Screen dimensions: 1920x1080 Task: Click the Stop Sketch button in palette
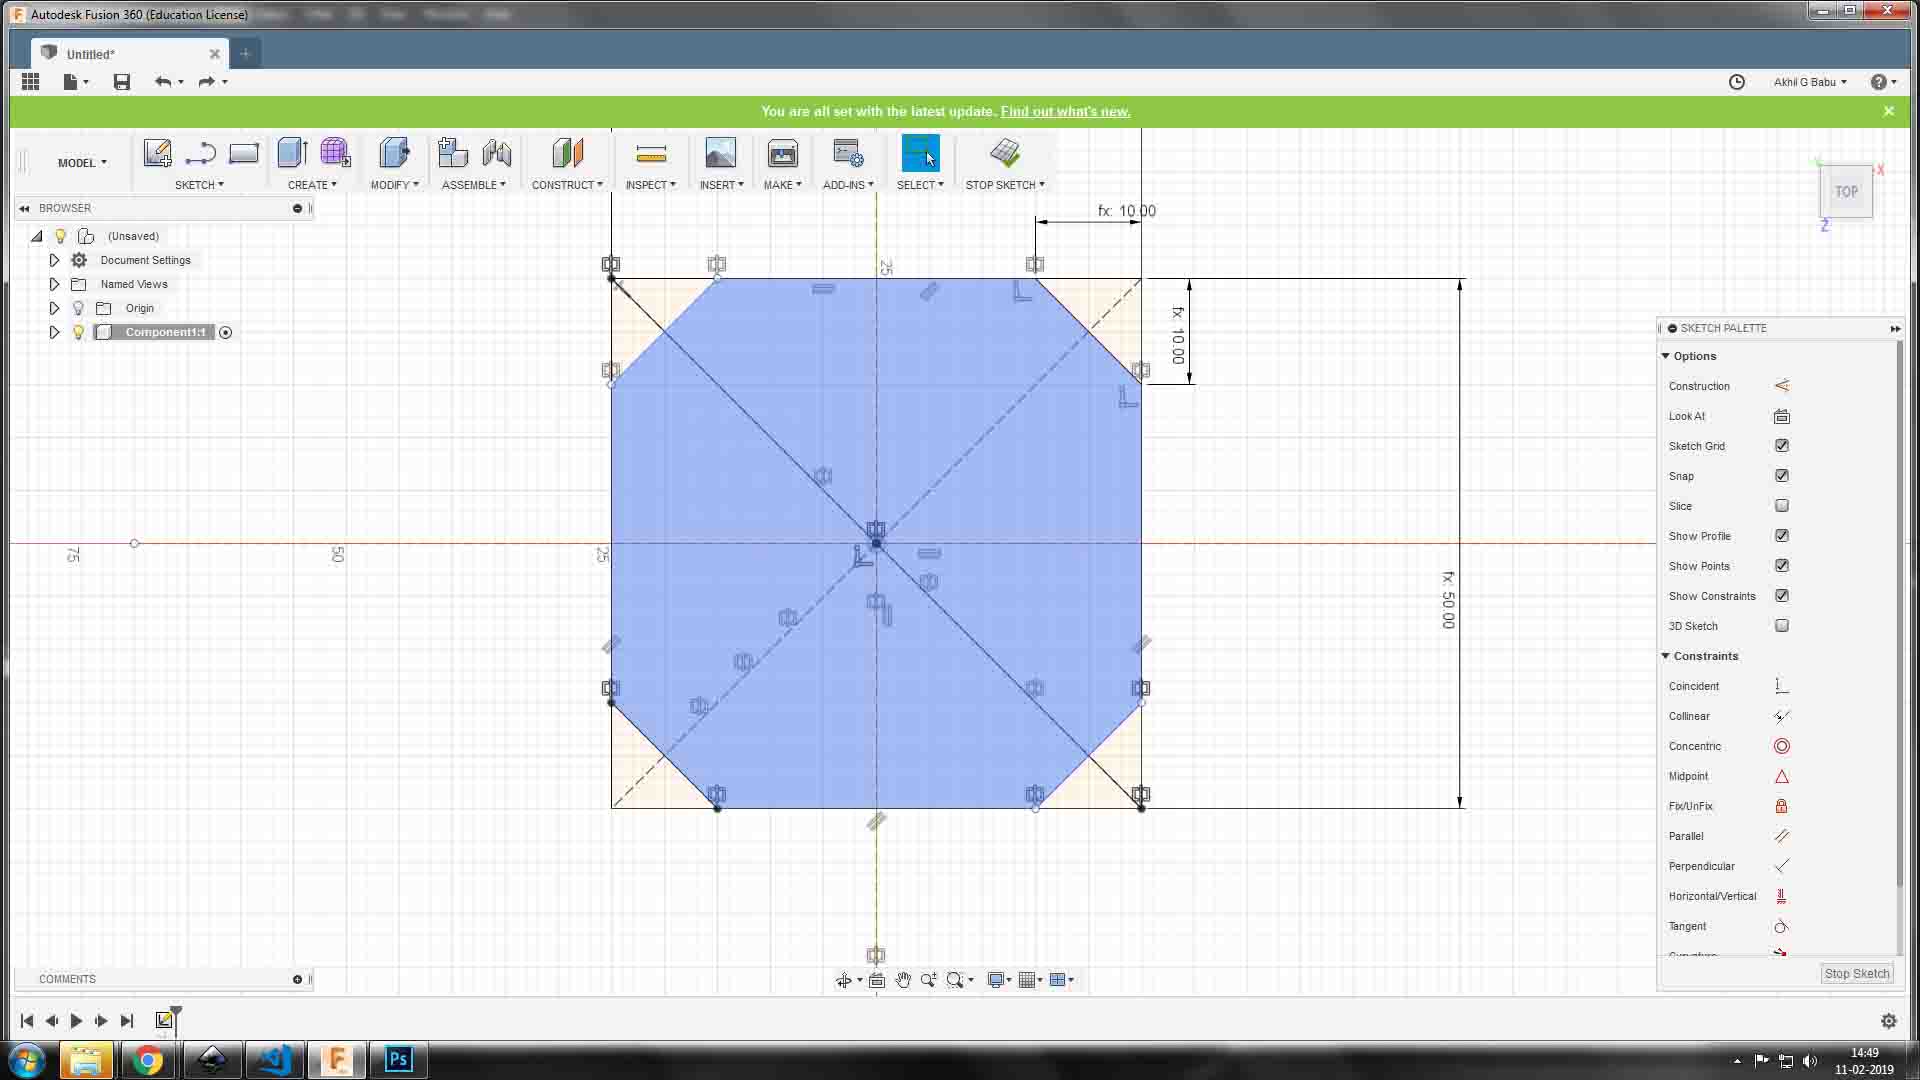1856,973
